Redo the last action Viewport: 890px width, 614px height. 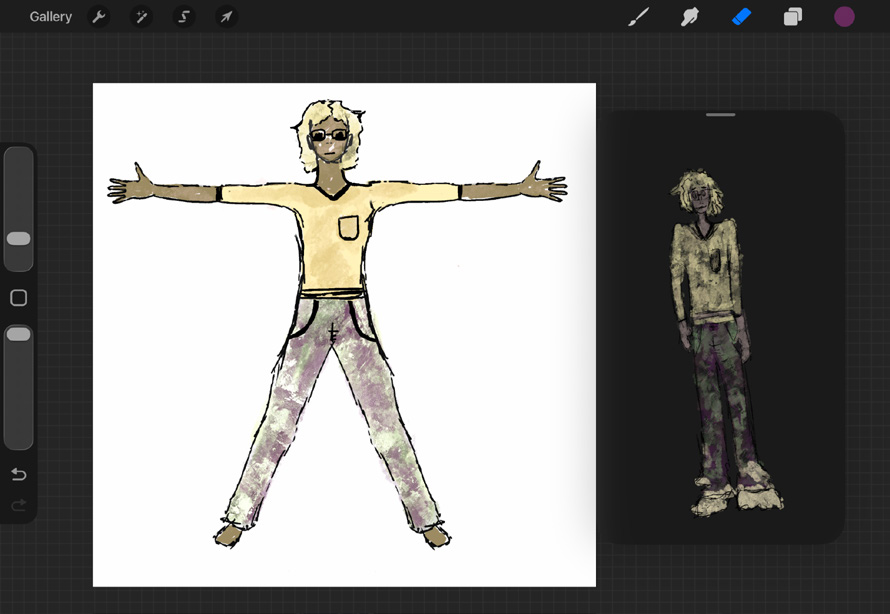19,504
